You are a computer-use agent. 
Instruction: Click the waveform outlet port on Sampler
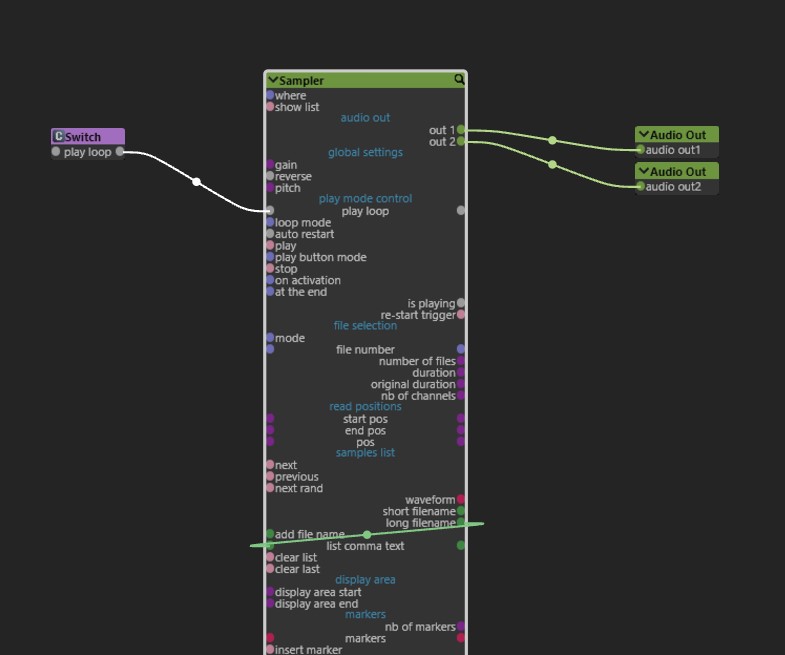461,500
